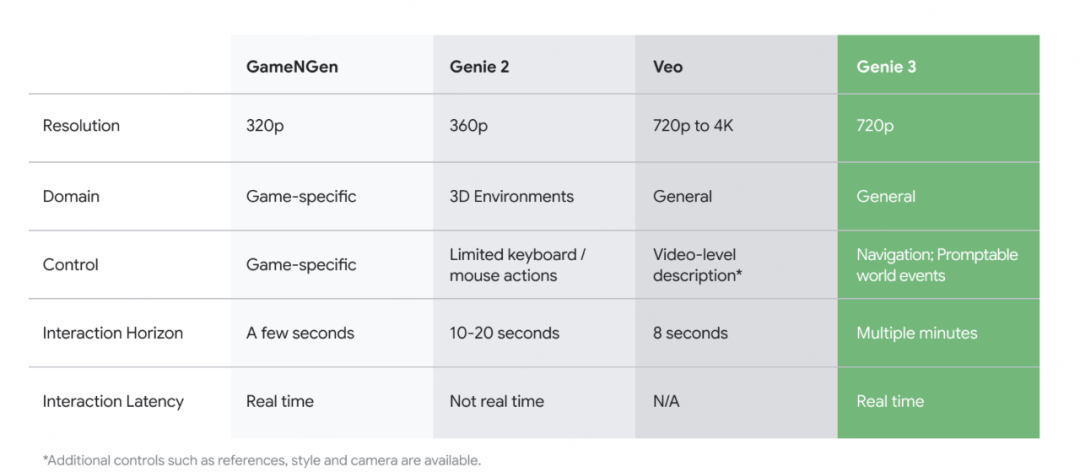Click the "3D Environments" cell
Image resolution: width=1080 pixels, height=472 pixels.
pos(511,196)
